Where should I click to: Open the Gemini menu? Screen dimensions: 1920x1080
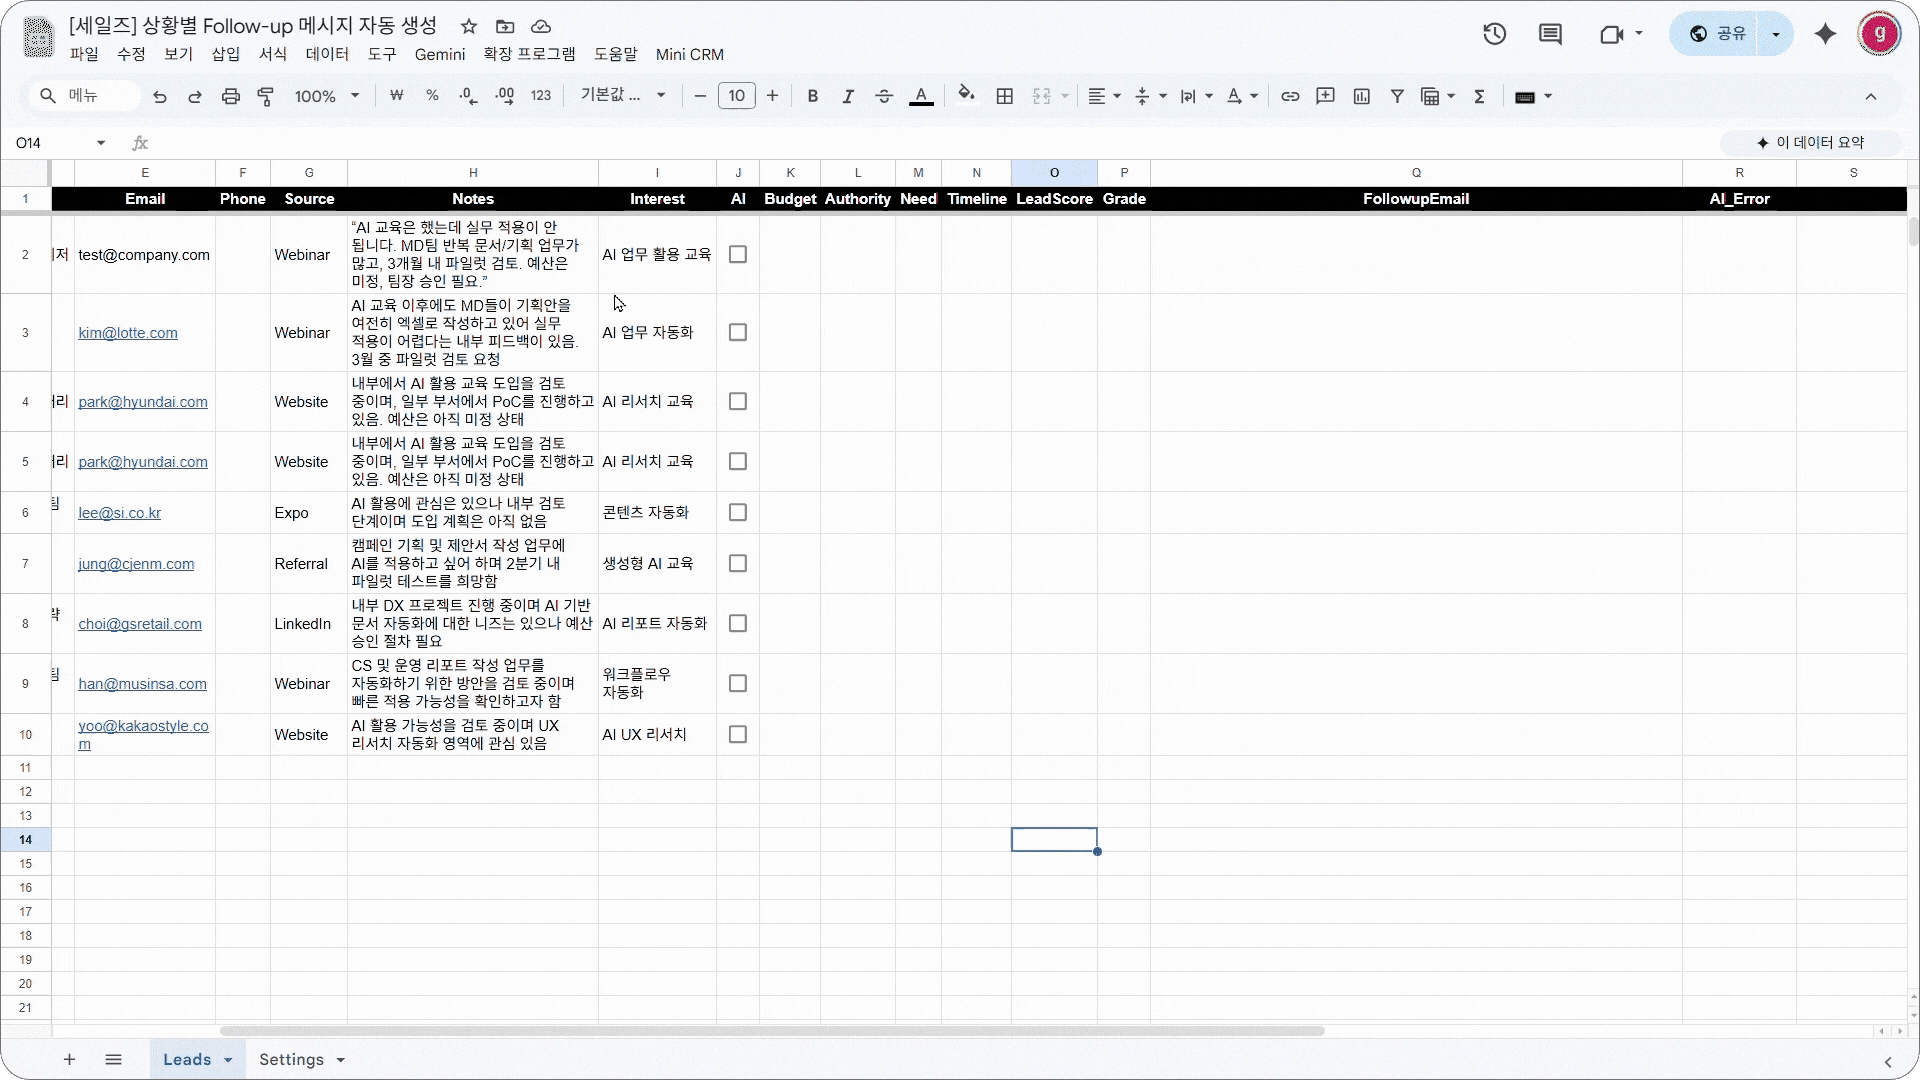440,54
